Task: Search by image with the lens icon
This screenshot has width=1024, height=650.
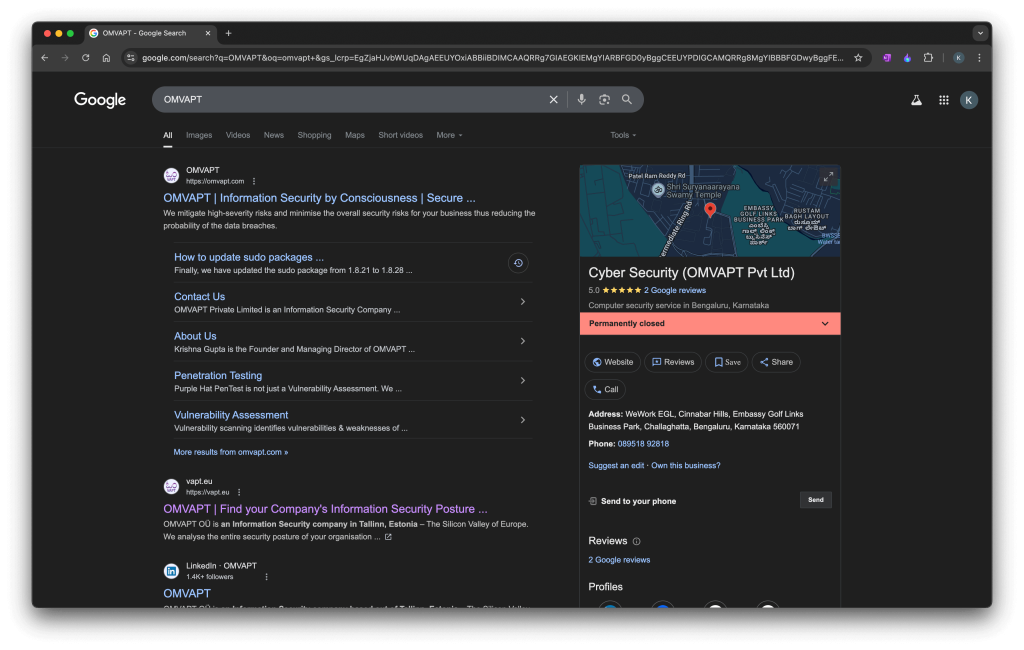Action: (604, 99)
